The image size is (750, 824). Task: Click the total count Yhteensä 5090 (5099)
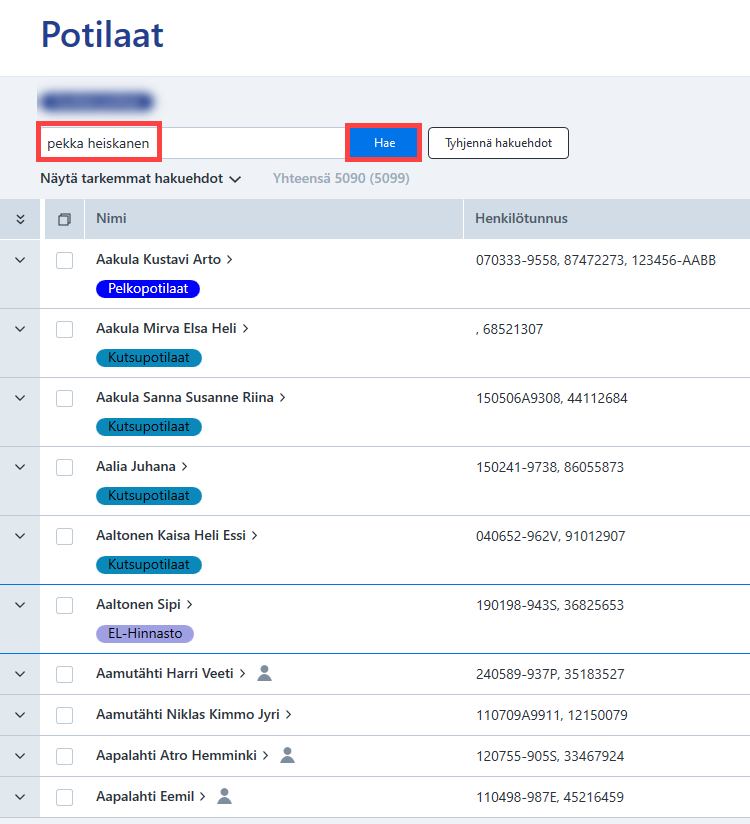point(341,179)
